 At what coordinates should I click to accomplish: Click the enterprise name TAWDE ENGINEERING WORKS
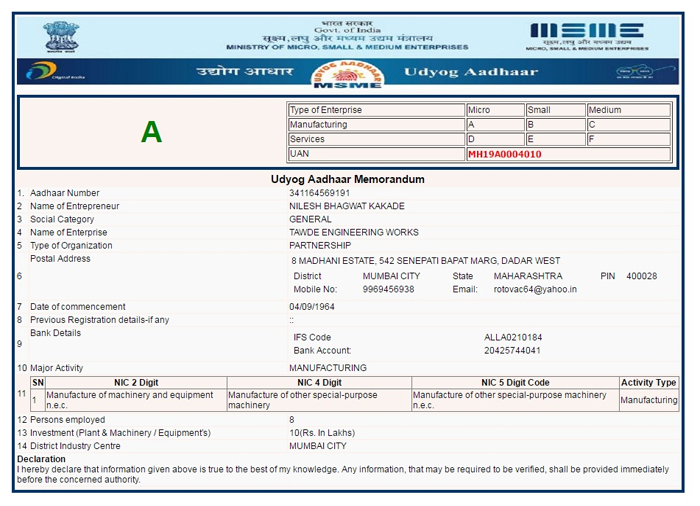[354, 232]
